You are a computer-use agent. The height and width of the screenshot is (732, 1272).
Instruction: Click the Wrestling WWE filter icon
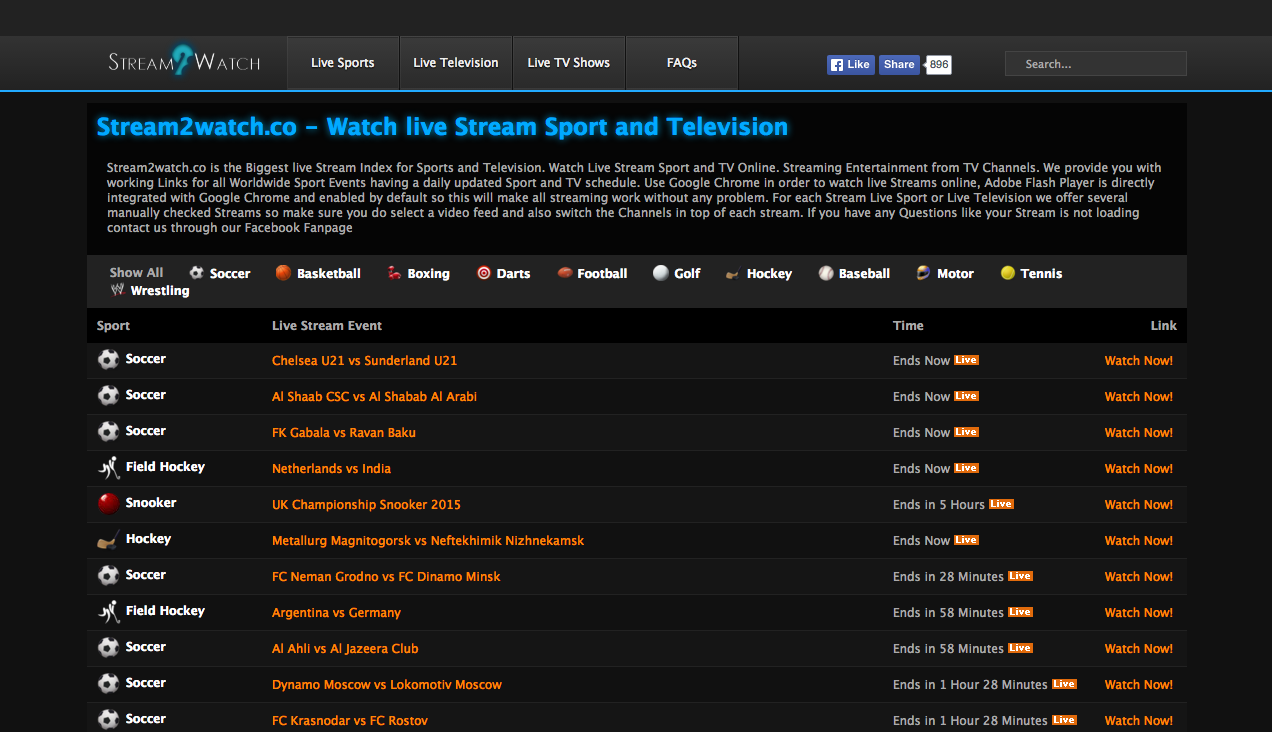(x=118, y=290)
